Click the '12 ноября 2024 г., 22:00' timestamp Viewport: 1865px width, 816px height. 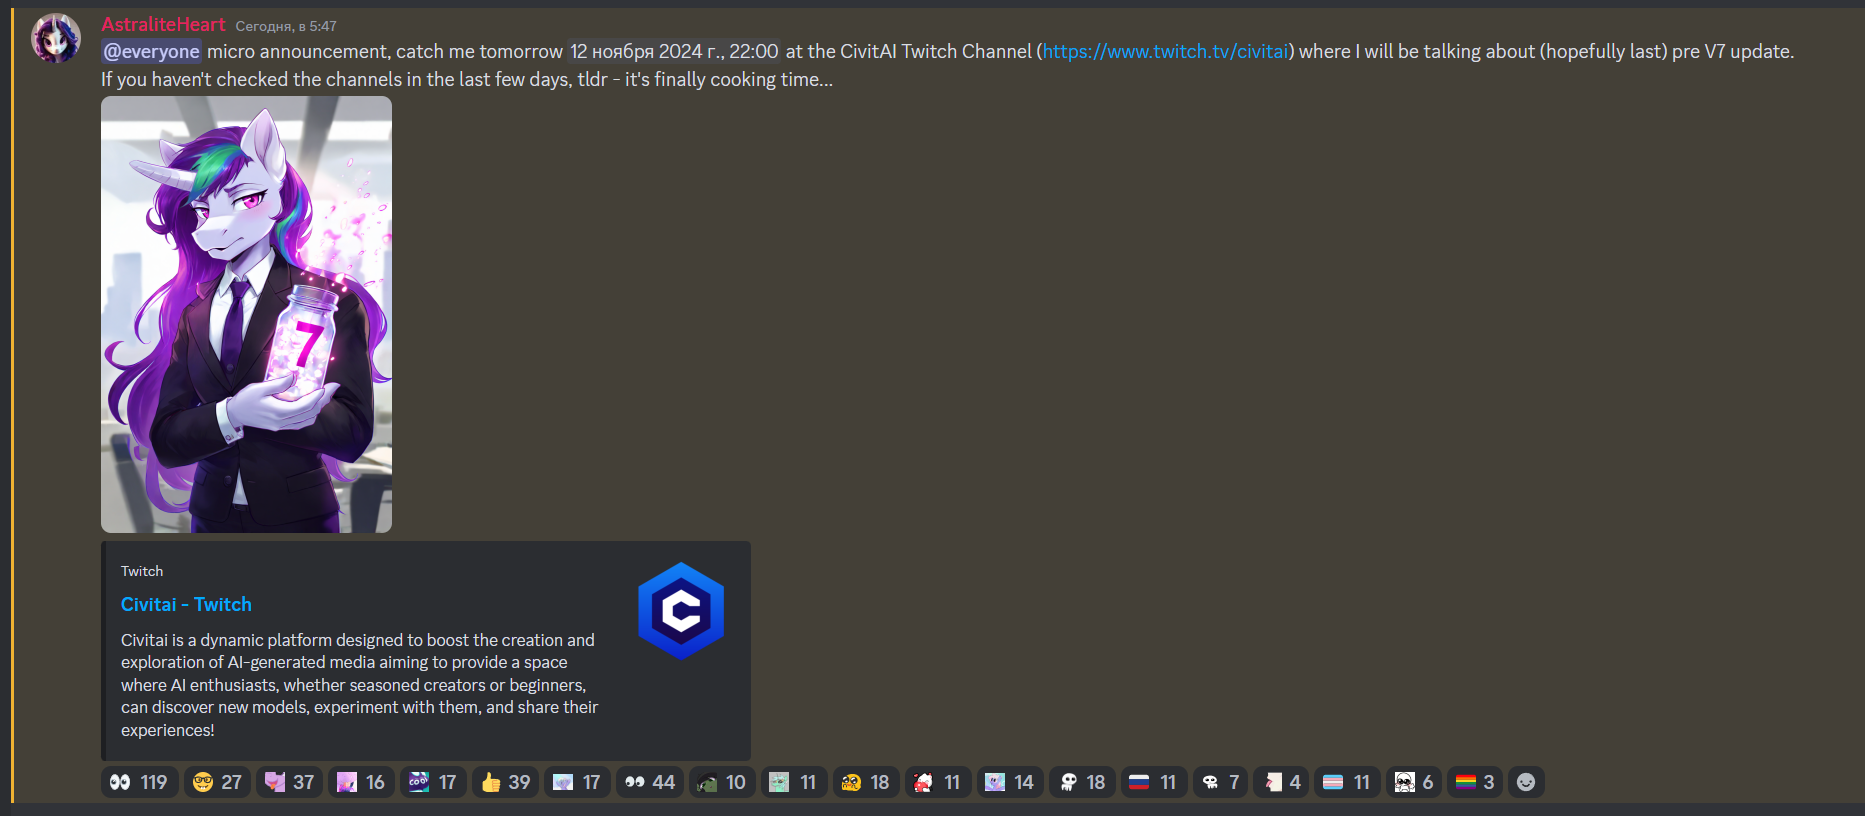(x=674, y=51)
